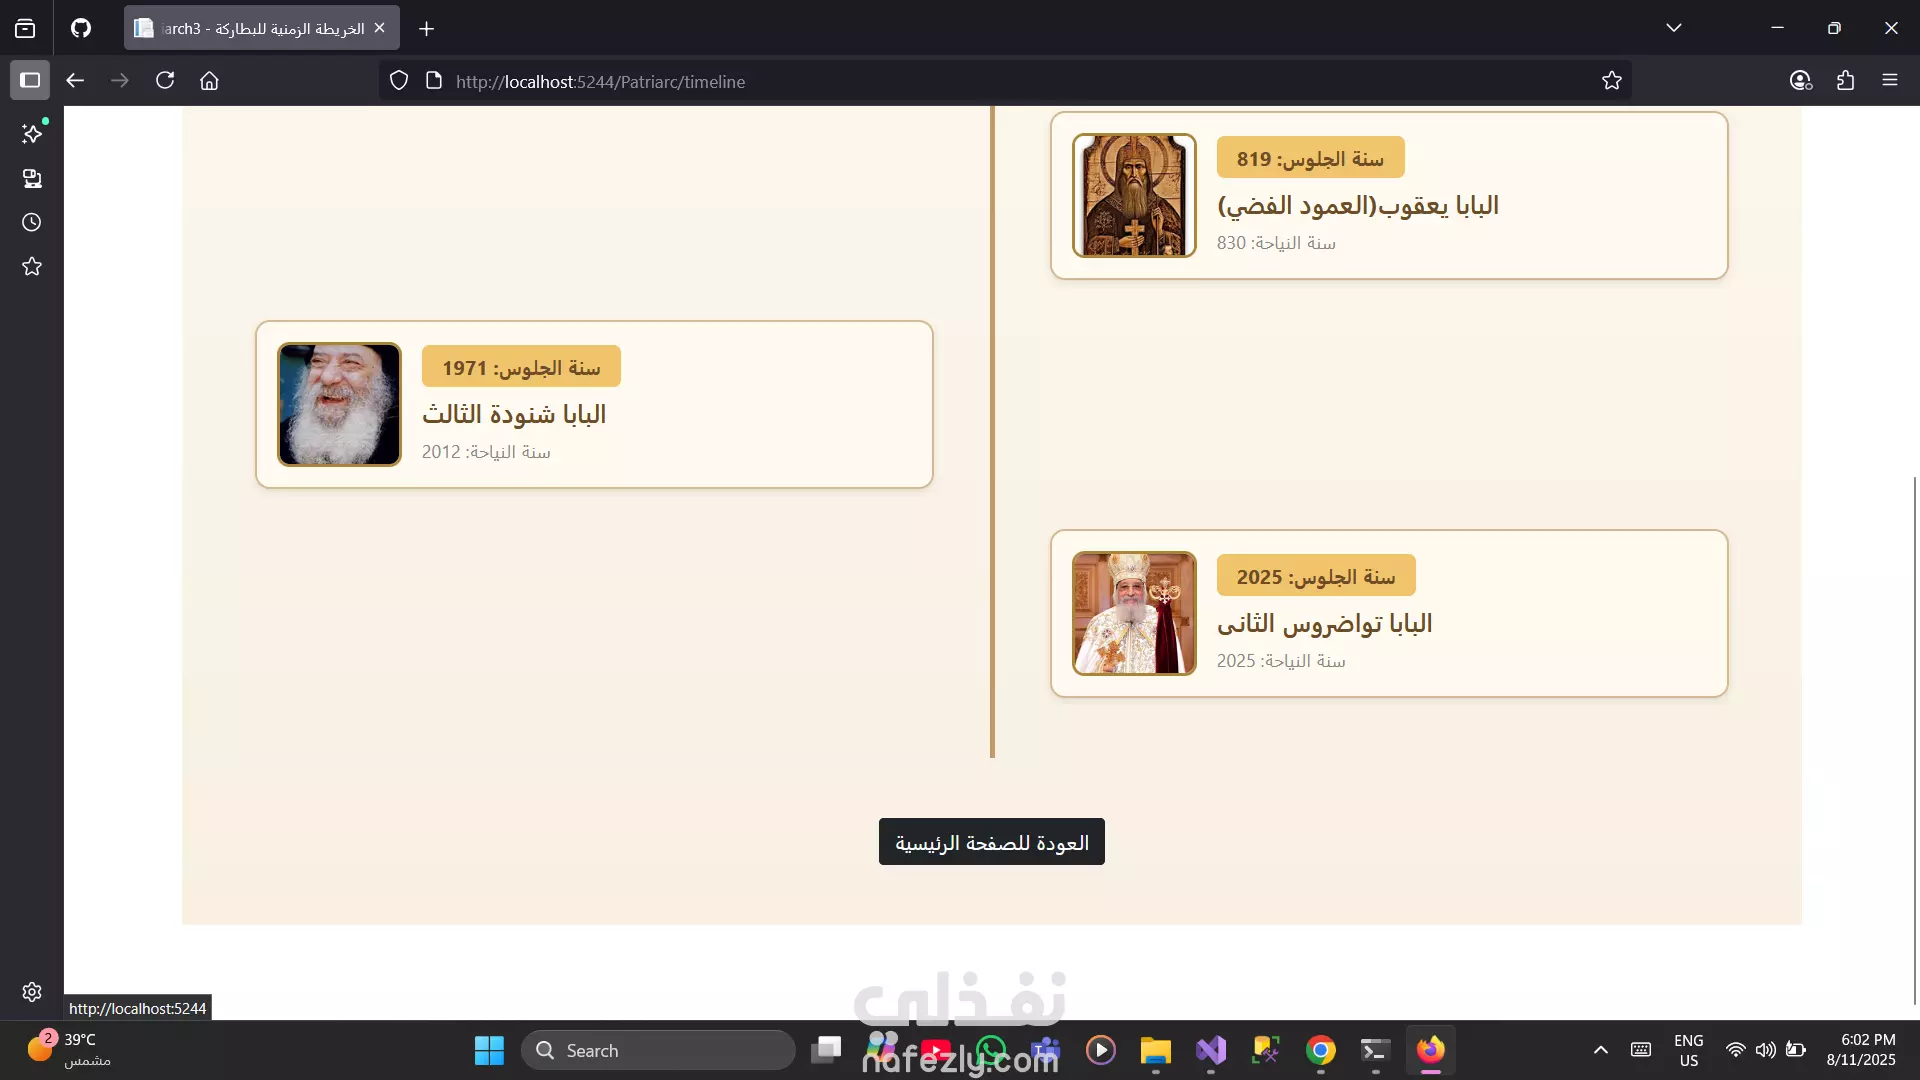Switch to Firefox on the taskbar
The width and height of the screenshot is (1920, 1080).
[x=1431, y=1050]
